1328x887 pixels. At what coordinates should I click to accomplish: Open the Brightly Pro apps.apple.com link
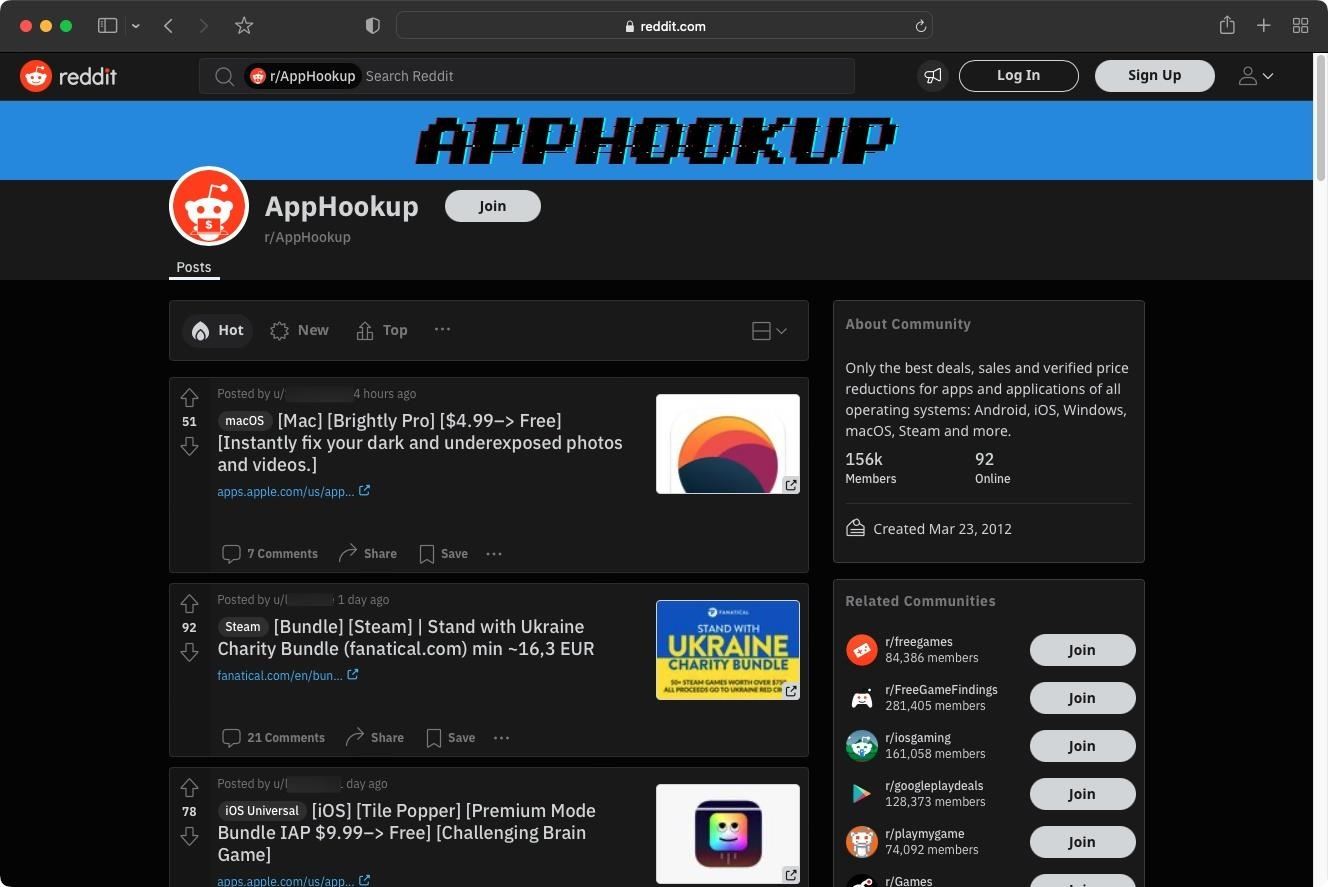[x=293, y=492]
